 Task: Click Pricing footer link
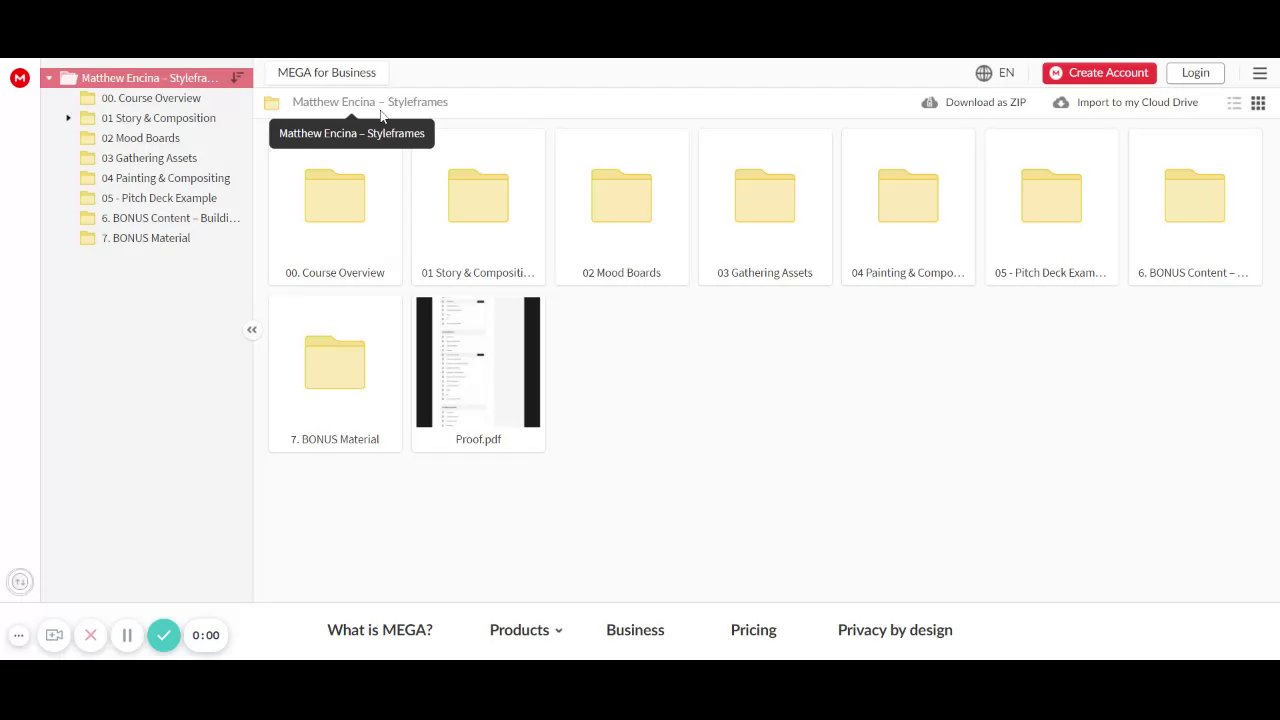coord(753,630)
